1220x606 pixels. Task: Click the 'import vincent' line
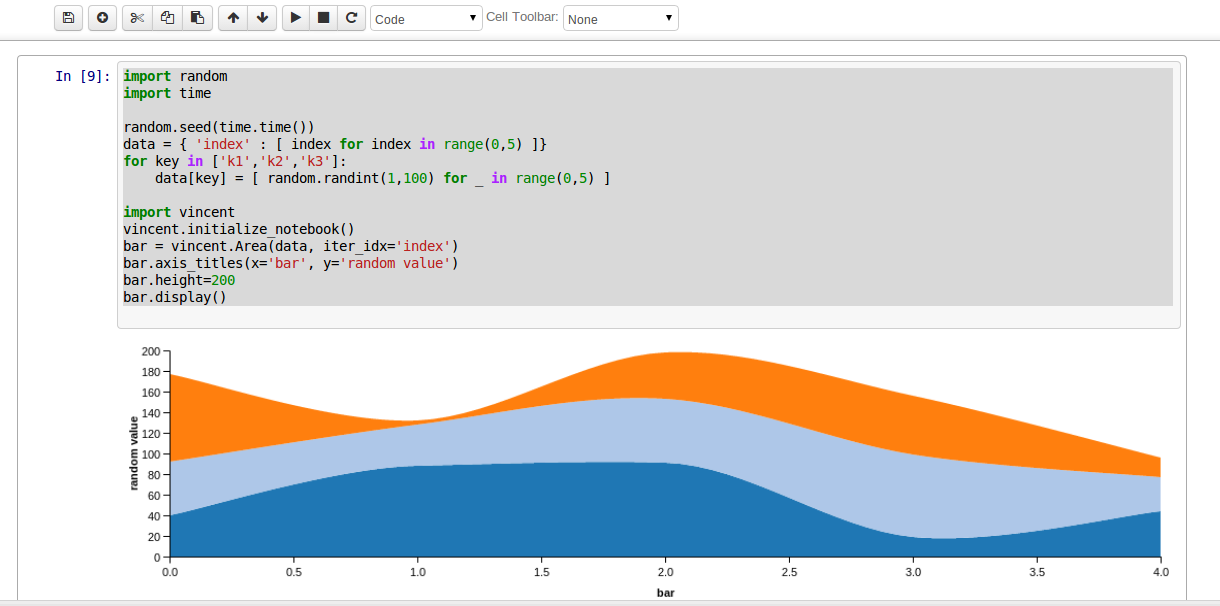pyautogui.click(x=179, y=212)
